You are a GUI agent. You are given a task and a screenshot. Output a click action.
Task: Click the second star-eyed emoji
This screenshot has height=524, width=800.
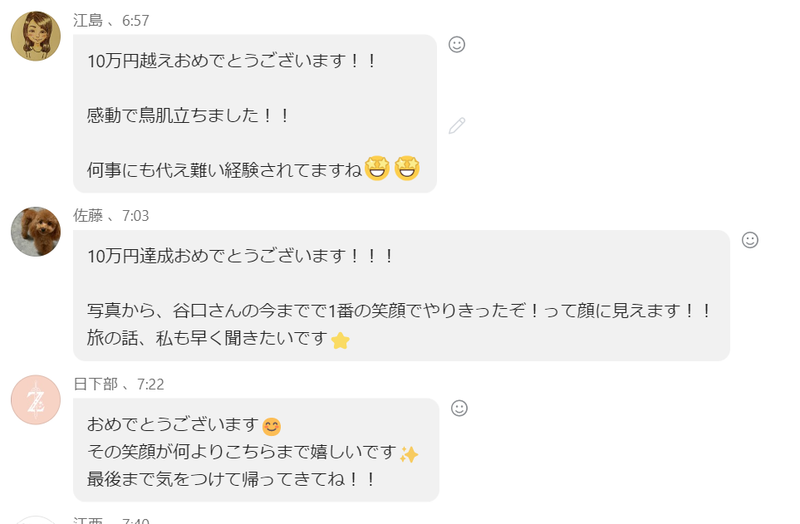(407, 169)
